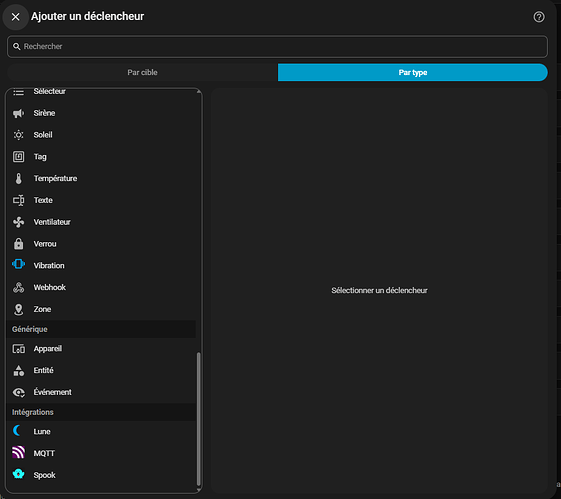This screenshot has width=561, height=499.
Task: Open the help icon in dialog header
Action: [x=539, y=17]
